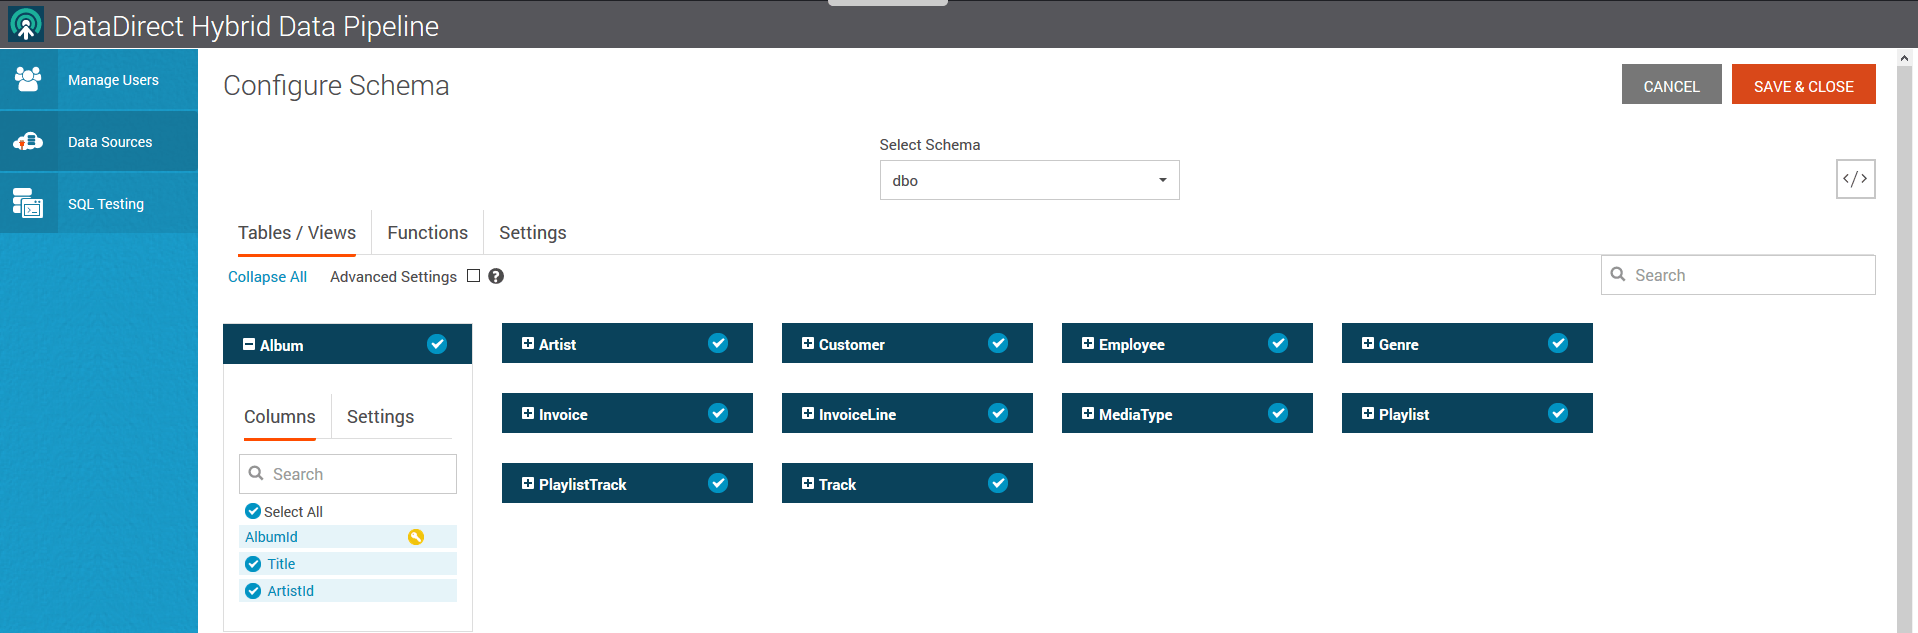Switch to the Functions tab
Image resolution: width=1918 pixels, height=633 pixels.
point(428,232)
